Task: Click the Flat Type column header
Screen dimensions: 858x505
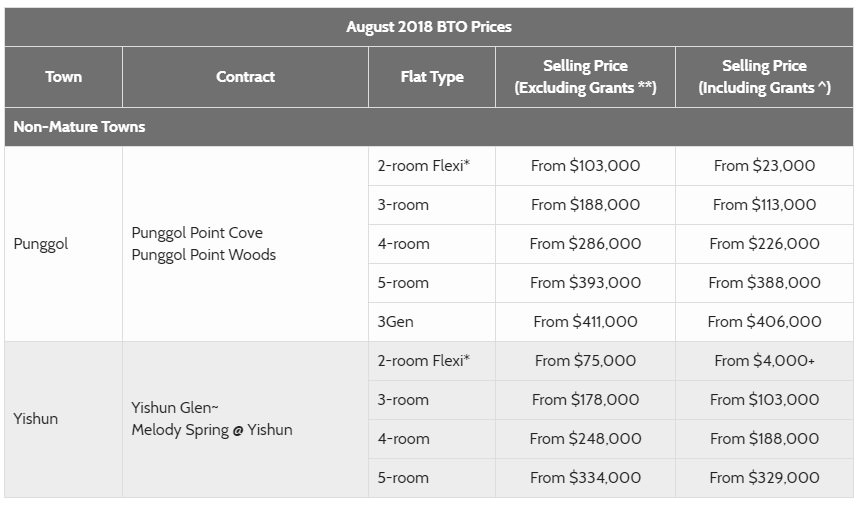Action: [x=432, y=77]
